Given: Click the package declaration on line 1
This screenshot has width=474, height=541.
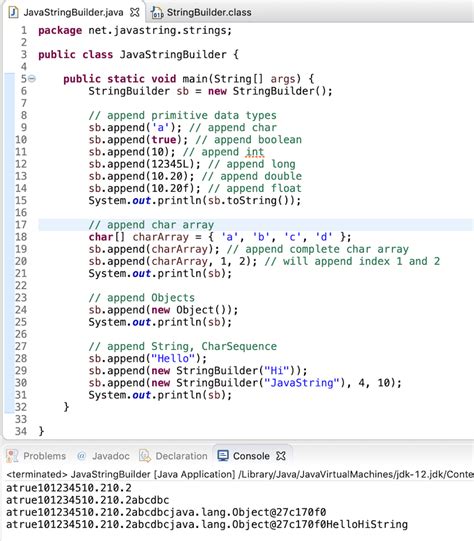Looking at the screenshot, I should [135, 30].
